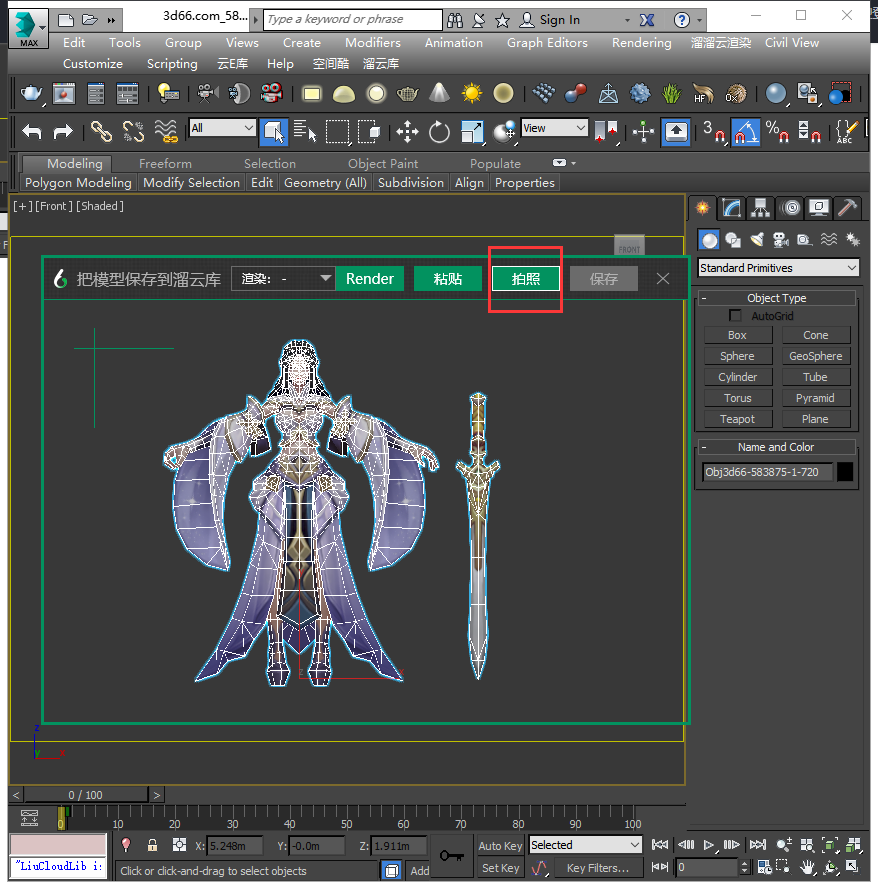The width and height of the screenshot is (878, 889).
Task: Click the keyword search box
Action: 353,20
